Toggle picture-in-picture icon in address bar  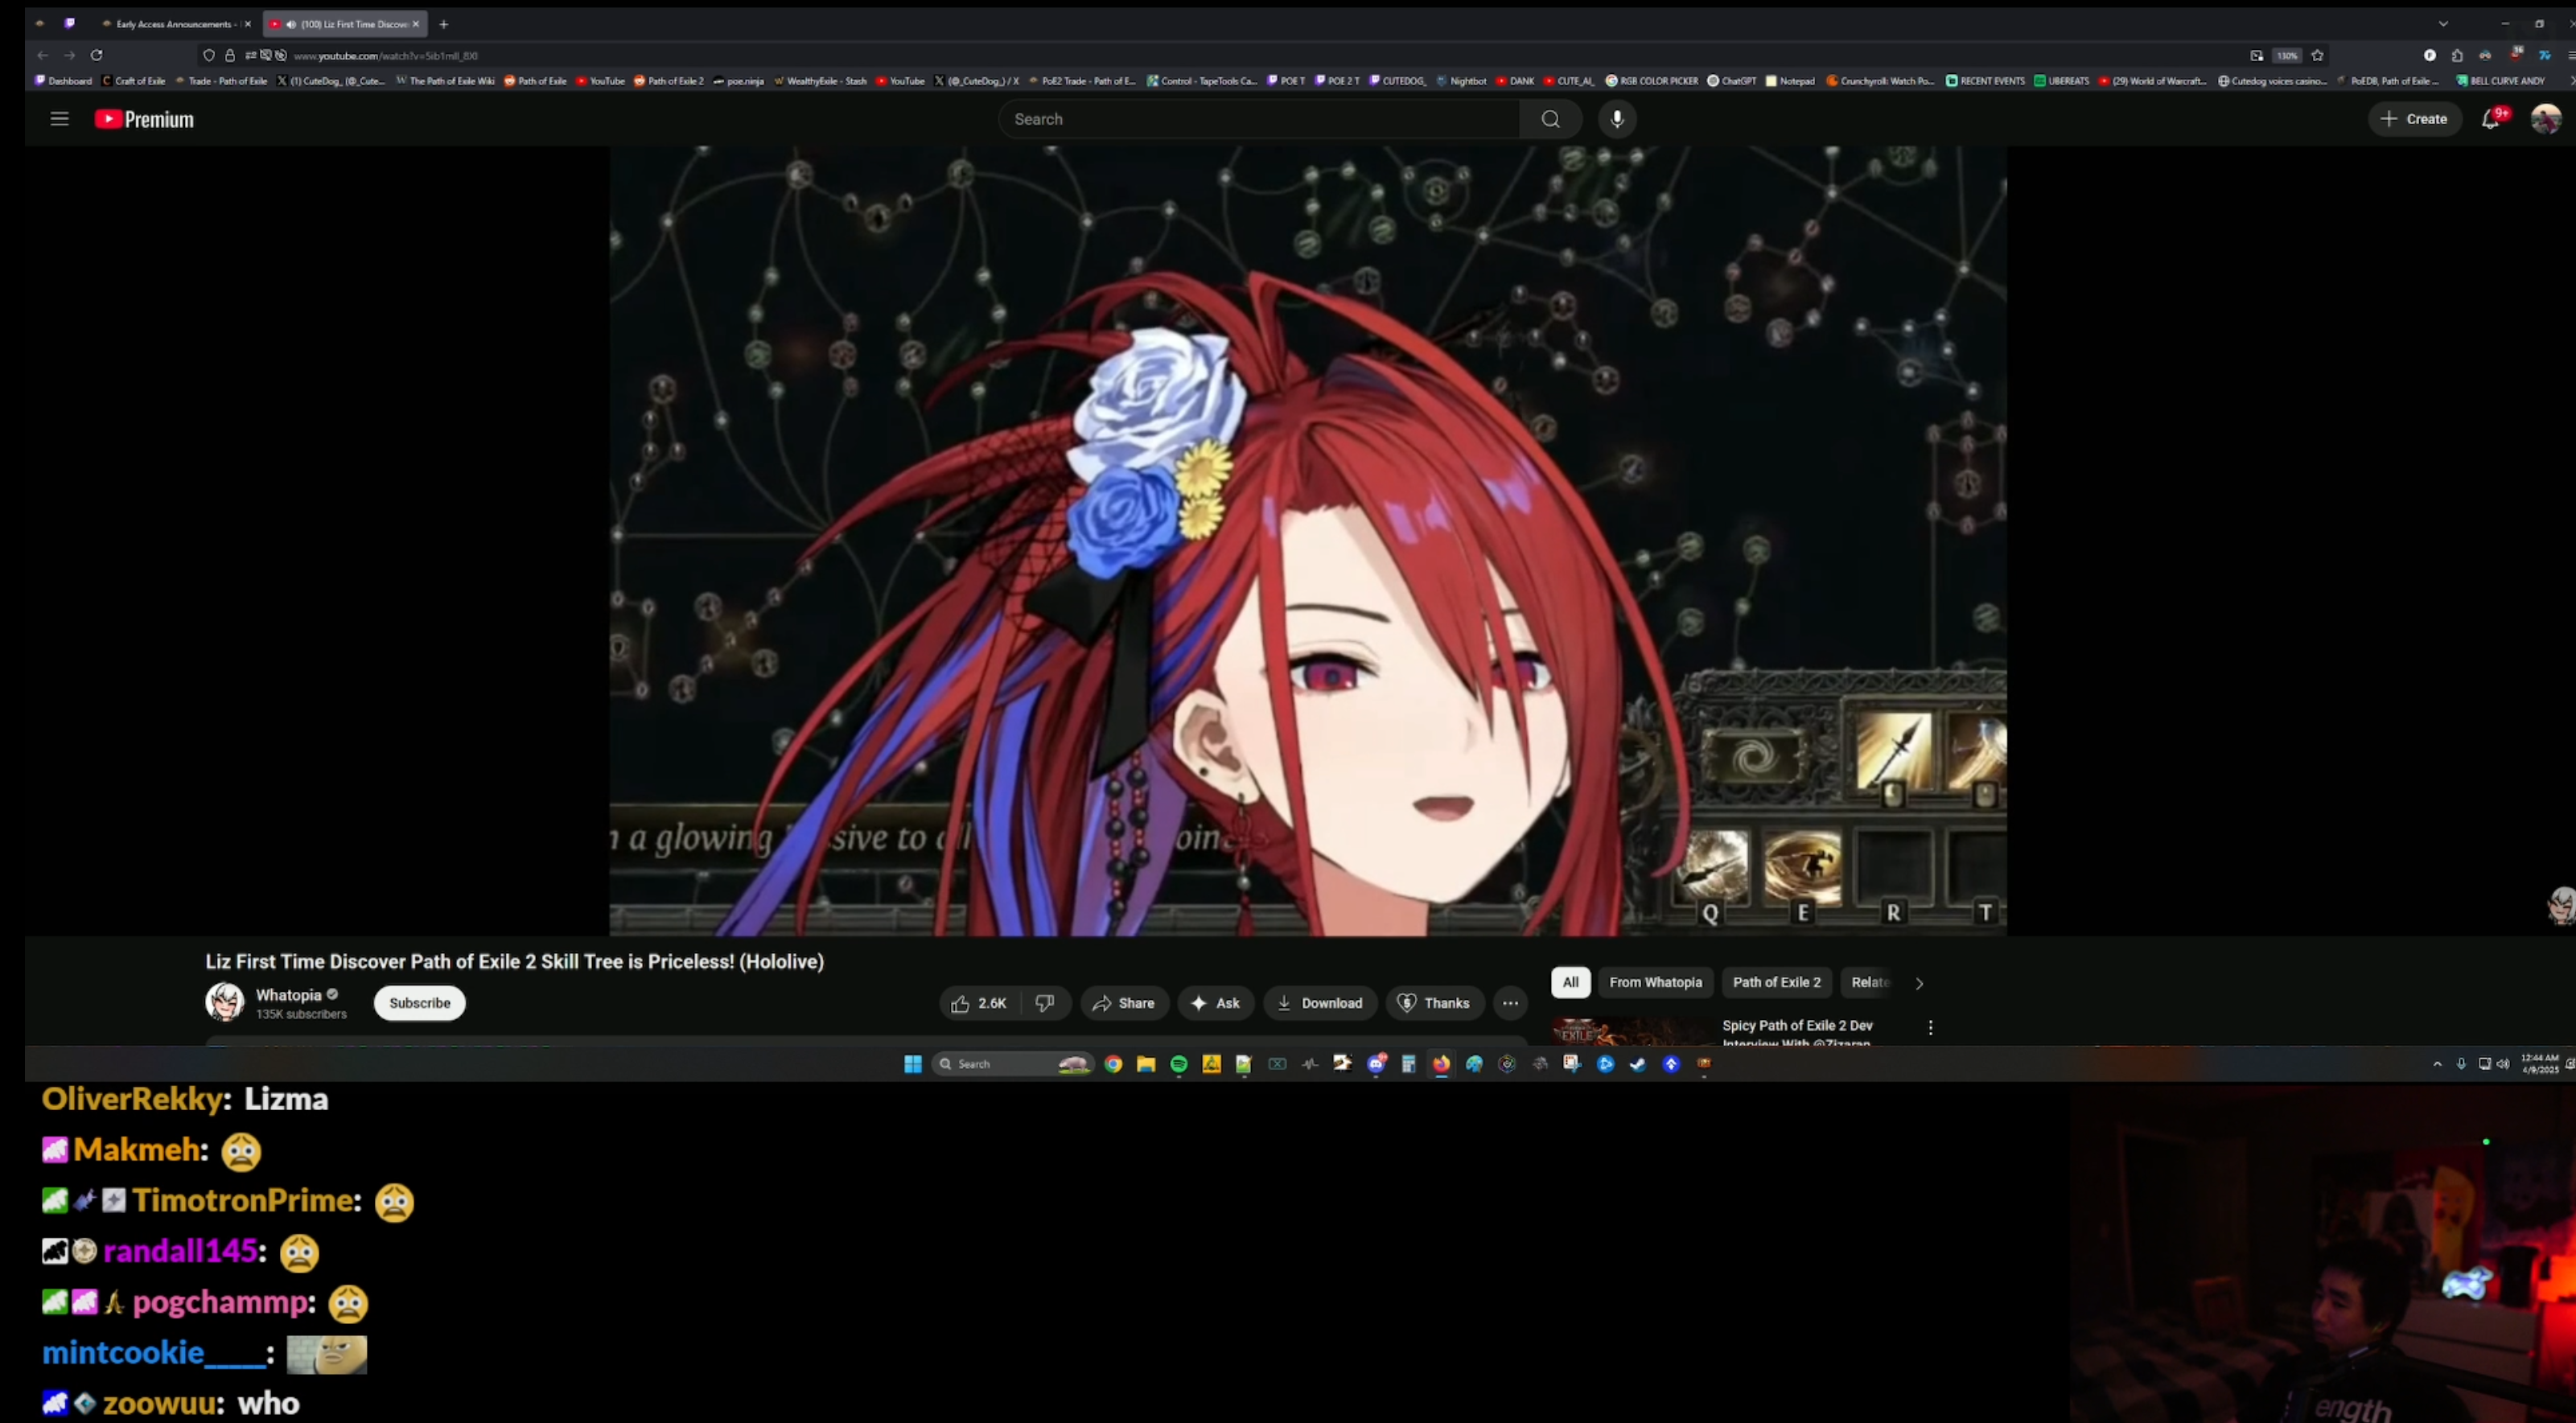pos(2257,56)
